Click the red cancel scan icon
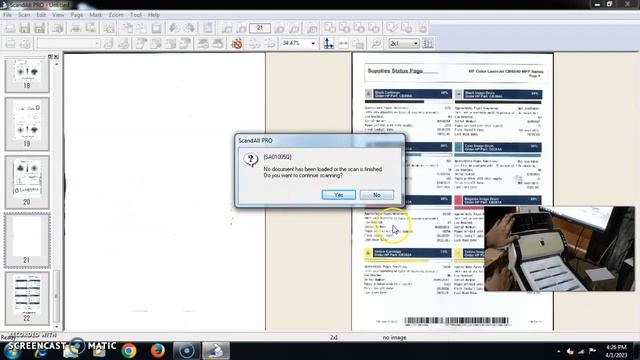Viewport: 640px width, 360px height. click(x=237, y=43)
